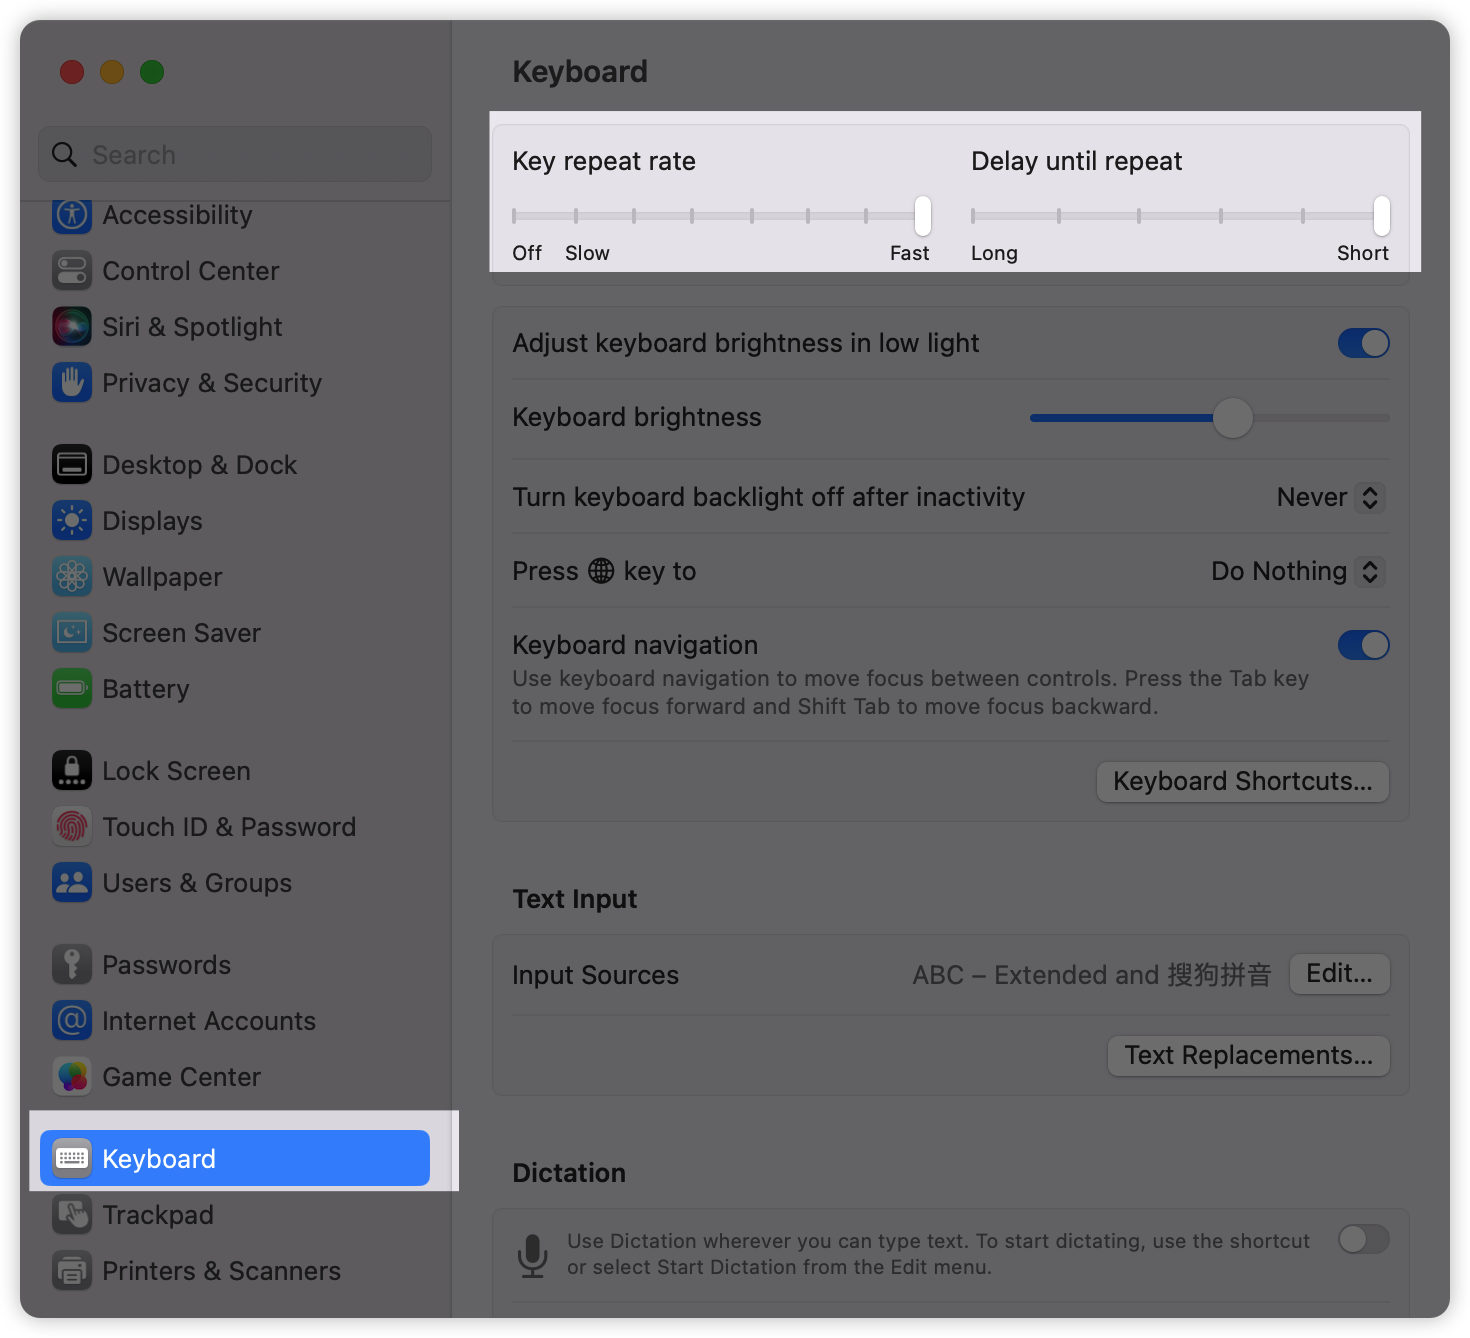This screenshot has width=1470, height=1338.
Task: Open Game Center settings
Action: pos(235,1077)
